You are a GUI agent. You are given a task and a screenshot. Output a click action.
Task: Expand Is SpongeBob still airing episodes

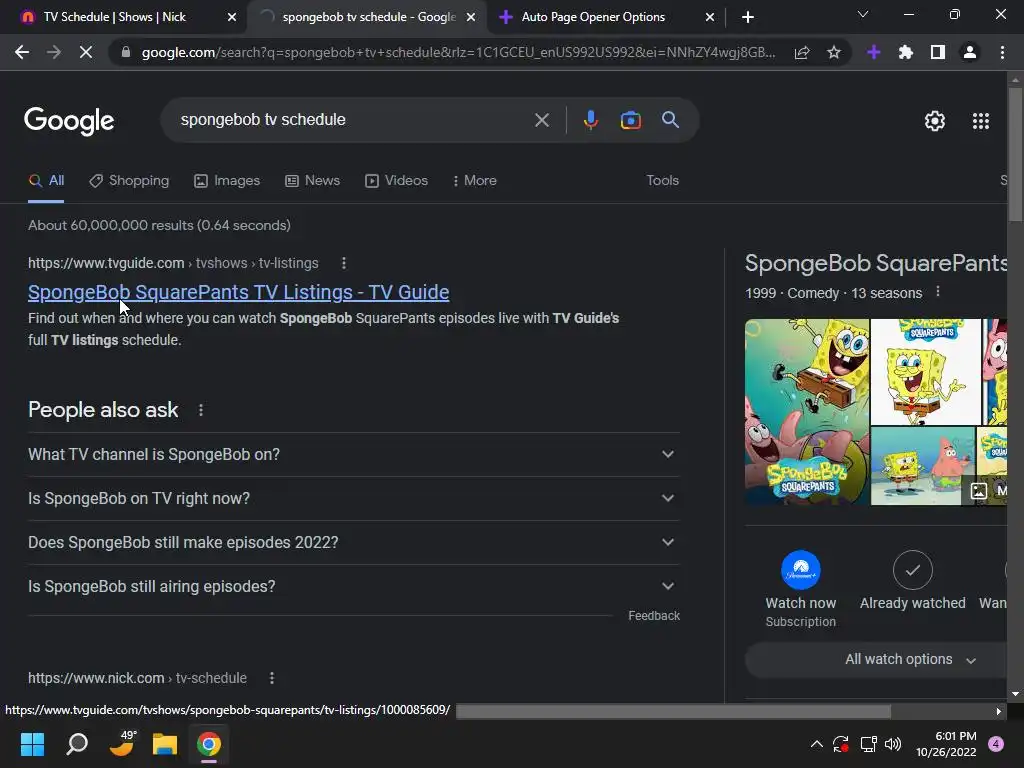pos(353,586)
